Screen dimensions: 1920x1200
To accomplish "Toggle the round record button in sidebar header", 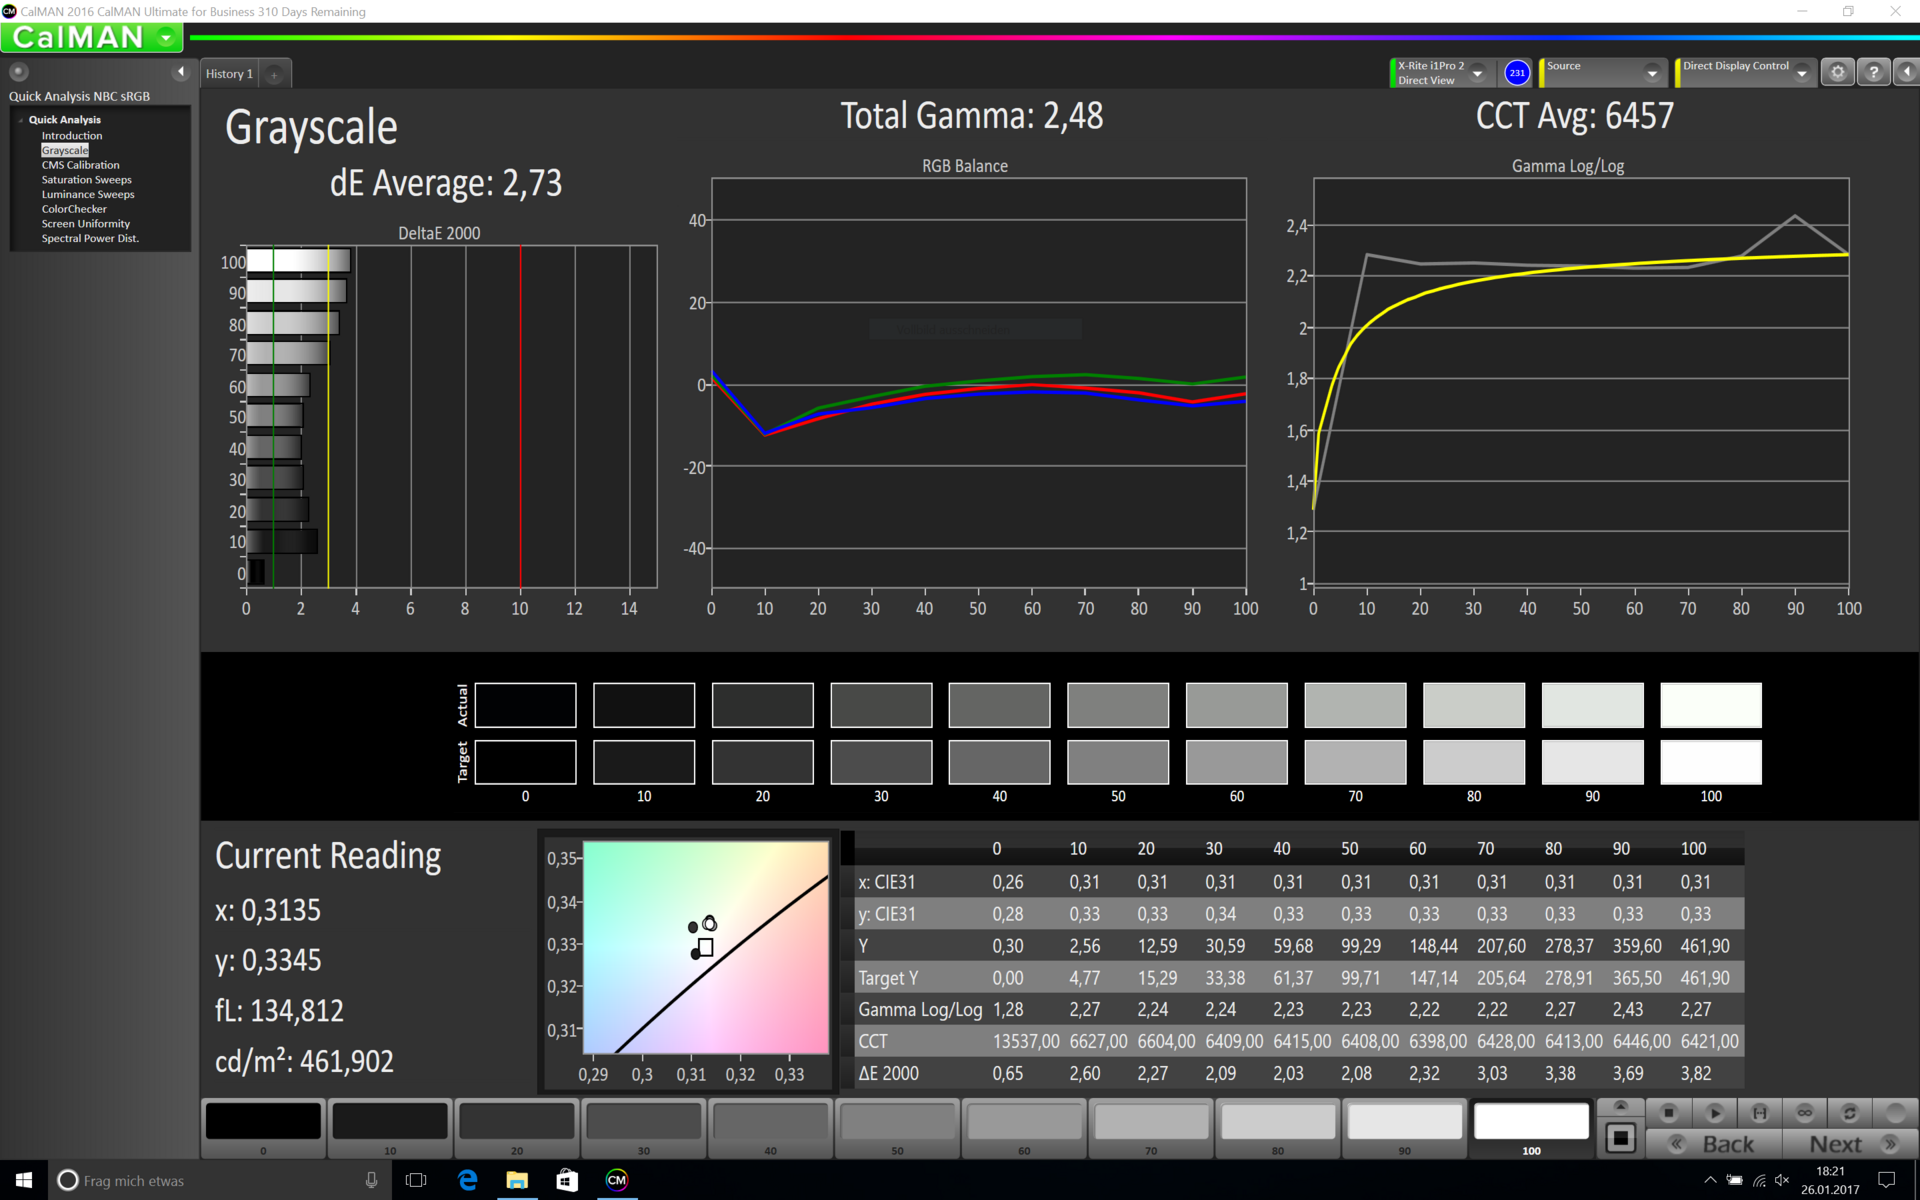I will coord(19,72).
